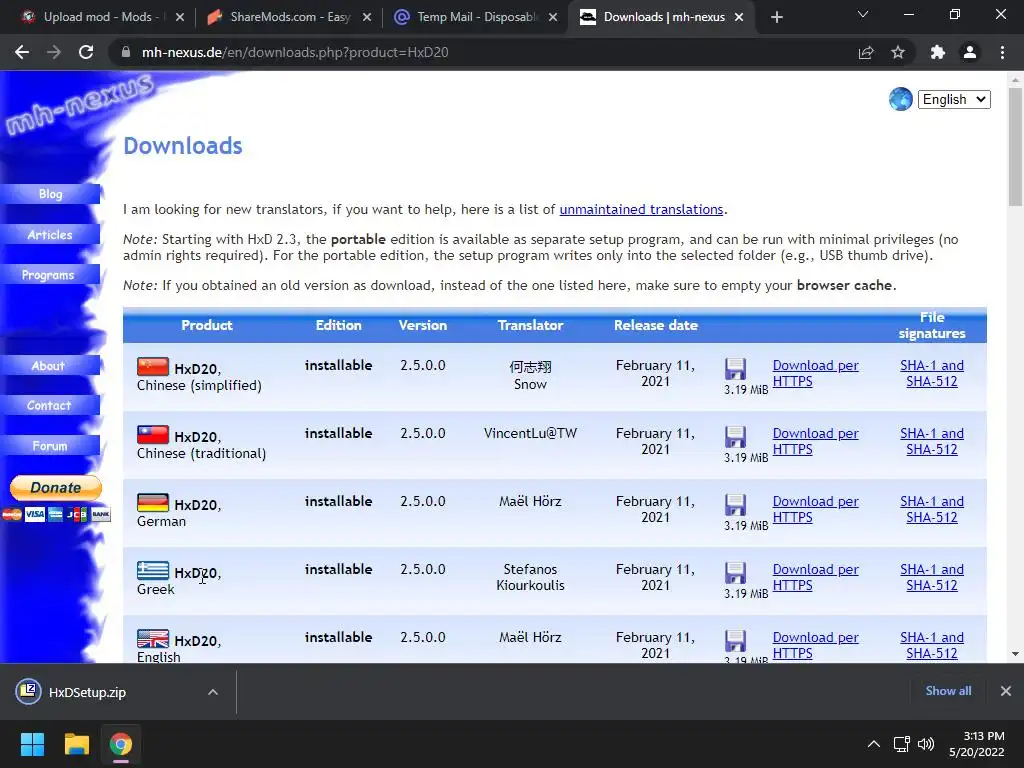Close the downloads bar
This screenshot has width=1024, height=768.
click(1006, 691)
